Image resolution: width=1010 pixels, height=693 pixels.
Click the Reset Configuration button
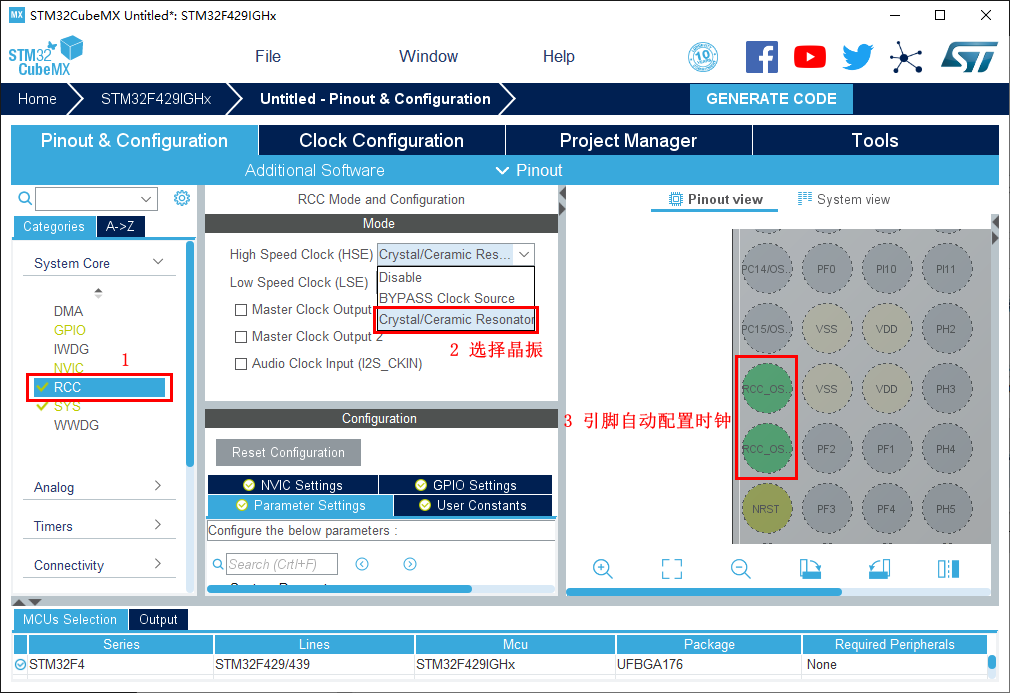pos(288,453)
